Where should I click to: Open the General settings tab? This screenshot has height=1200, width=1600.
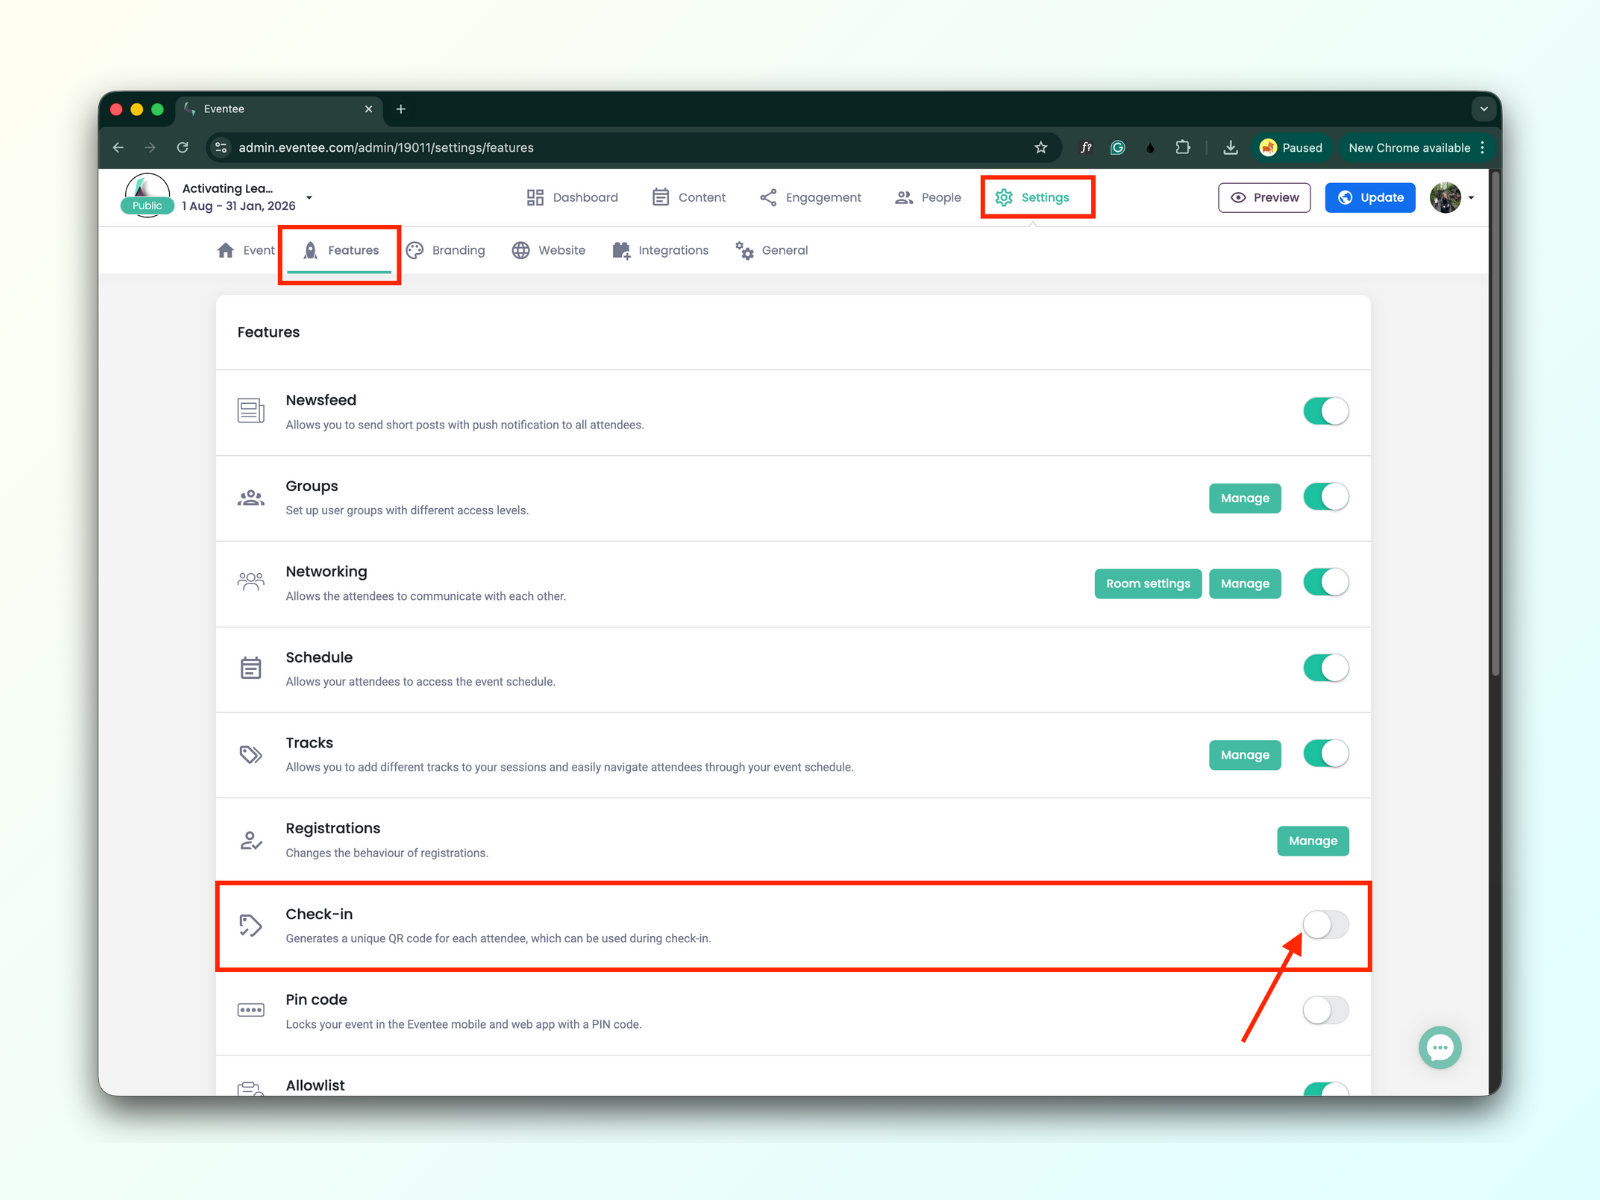click(x=772, y=251)
